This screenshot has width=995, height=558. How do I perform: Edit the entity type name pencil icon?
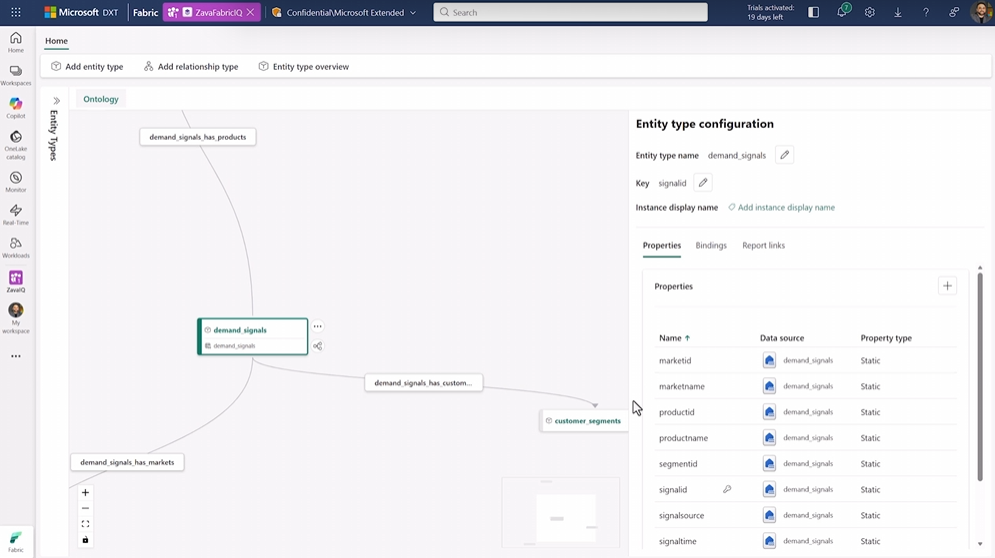[785, 155]
